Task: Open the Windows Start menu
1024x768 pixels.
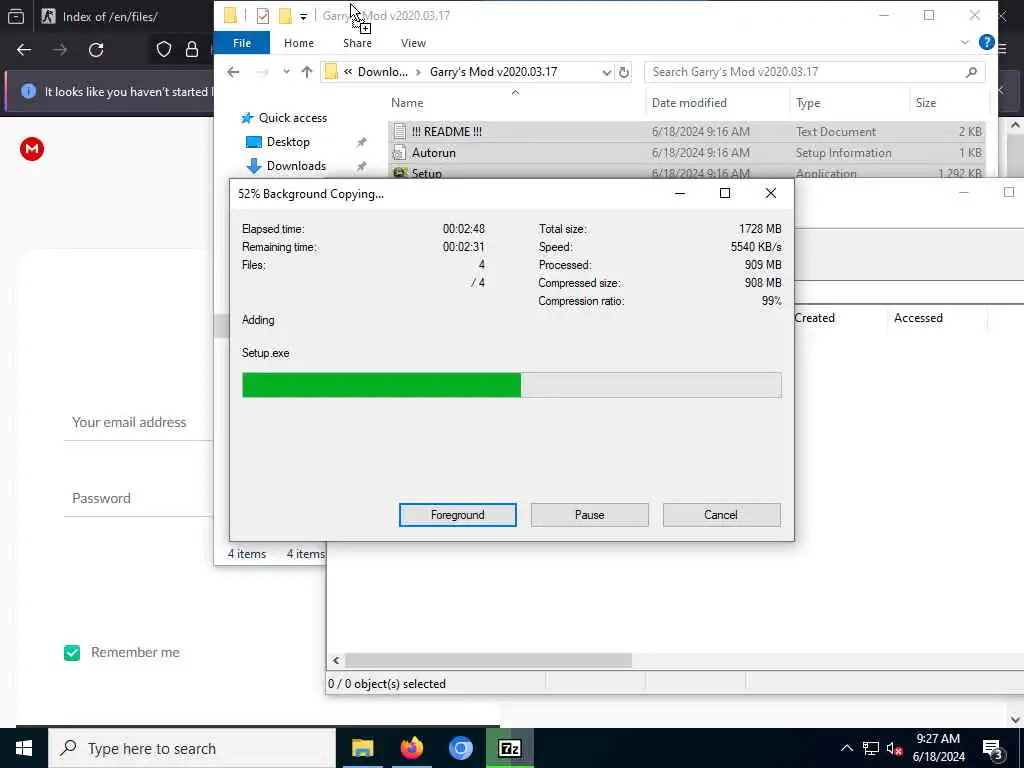Action: click(24, 748)
